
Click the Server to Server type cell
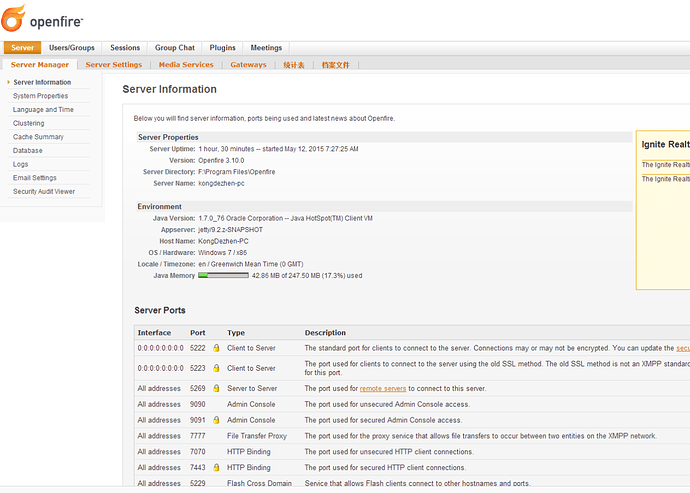[252, 388]
